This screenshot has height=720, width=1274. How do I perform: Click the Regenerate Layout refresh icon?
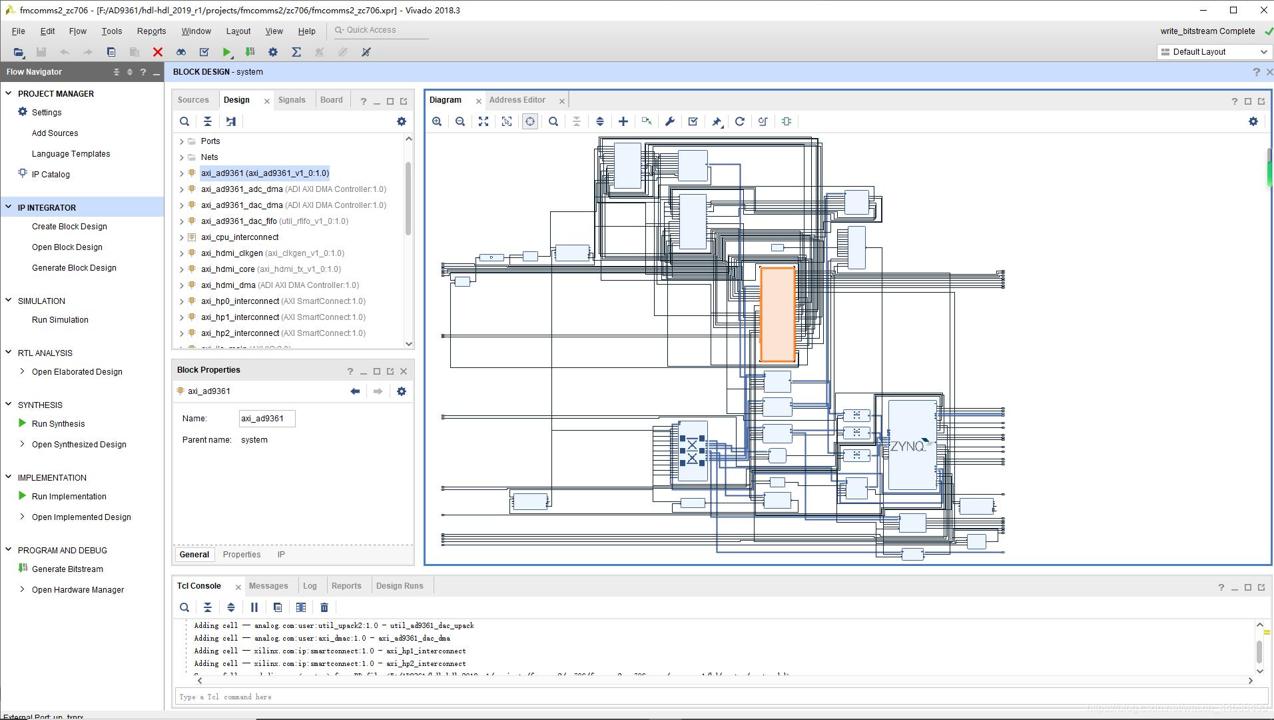[740, 121]
